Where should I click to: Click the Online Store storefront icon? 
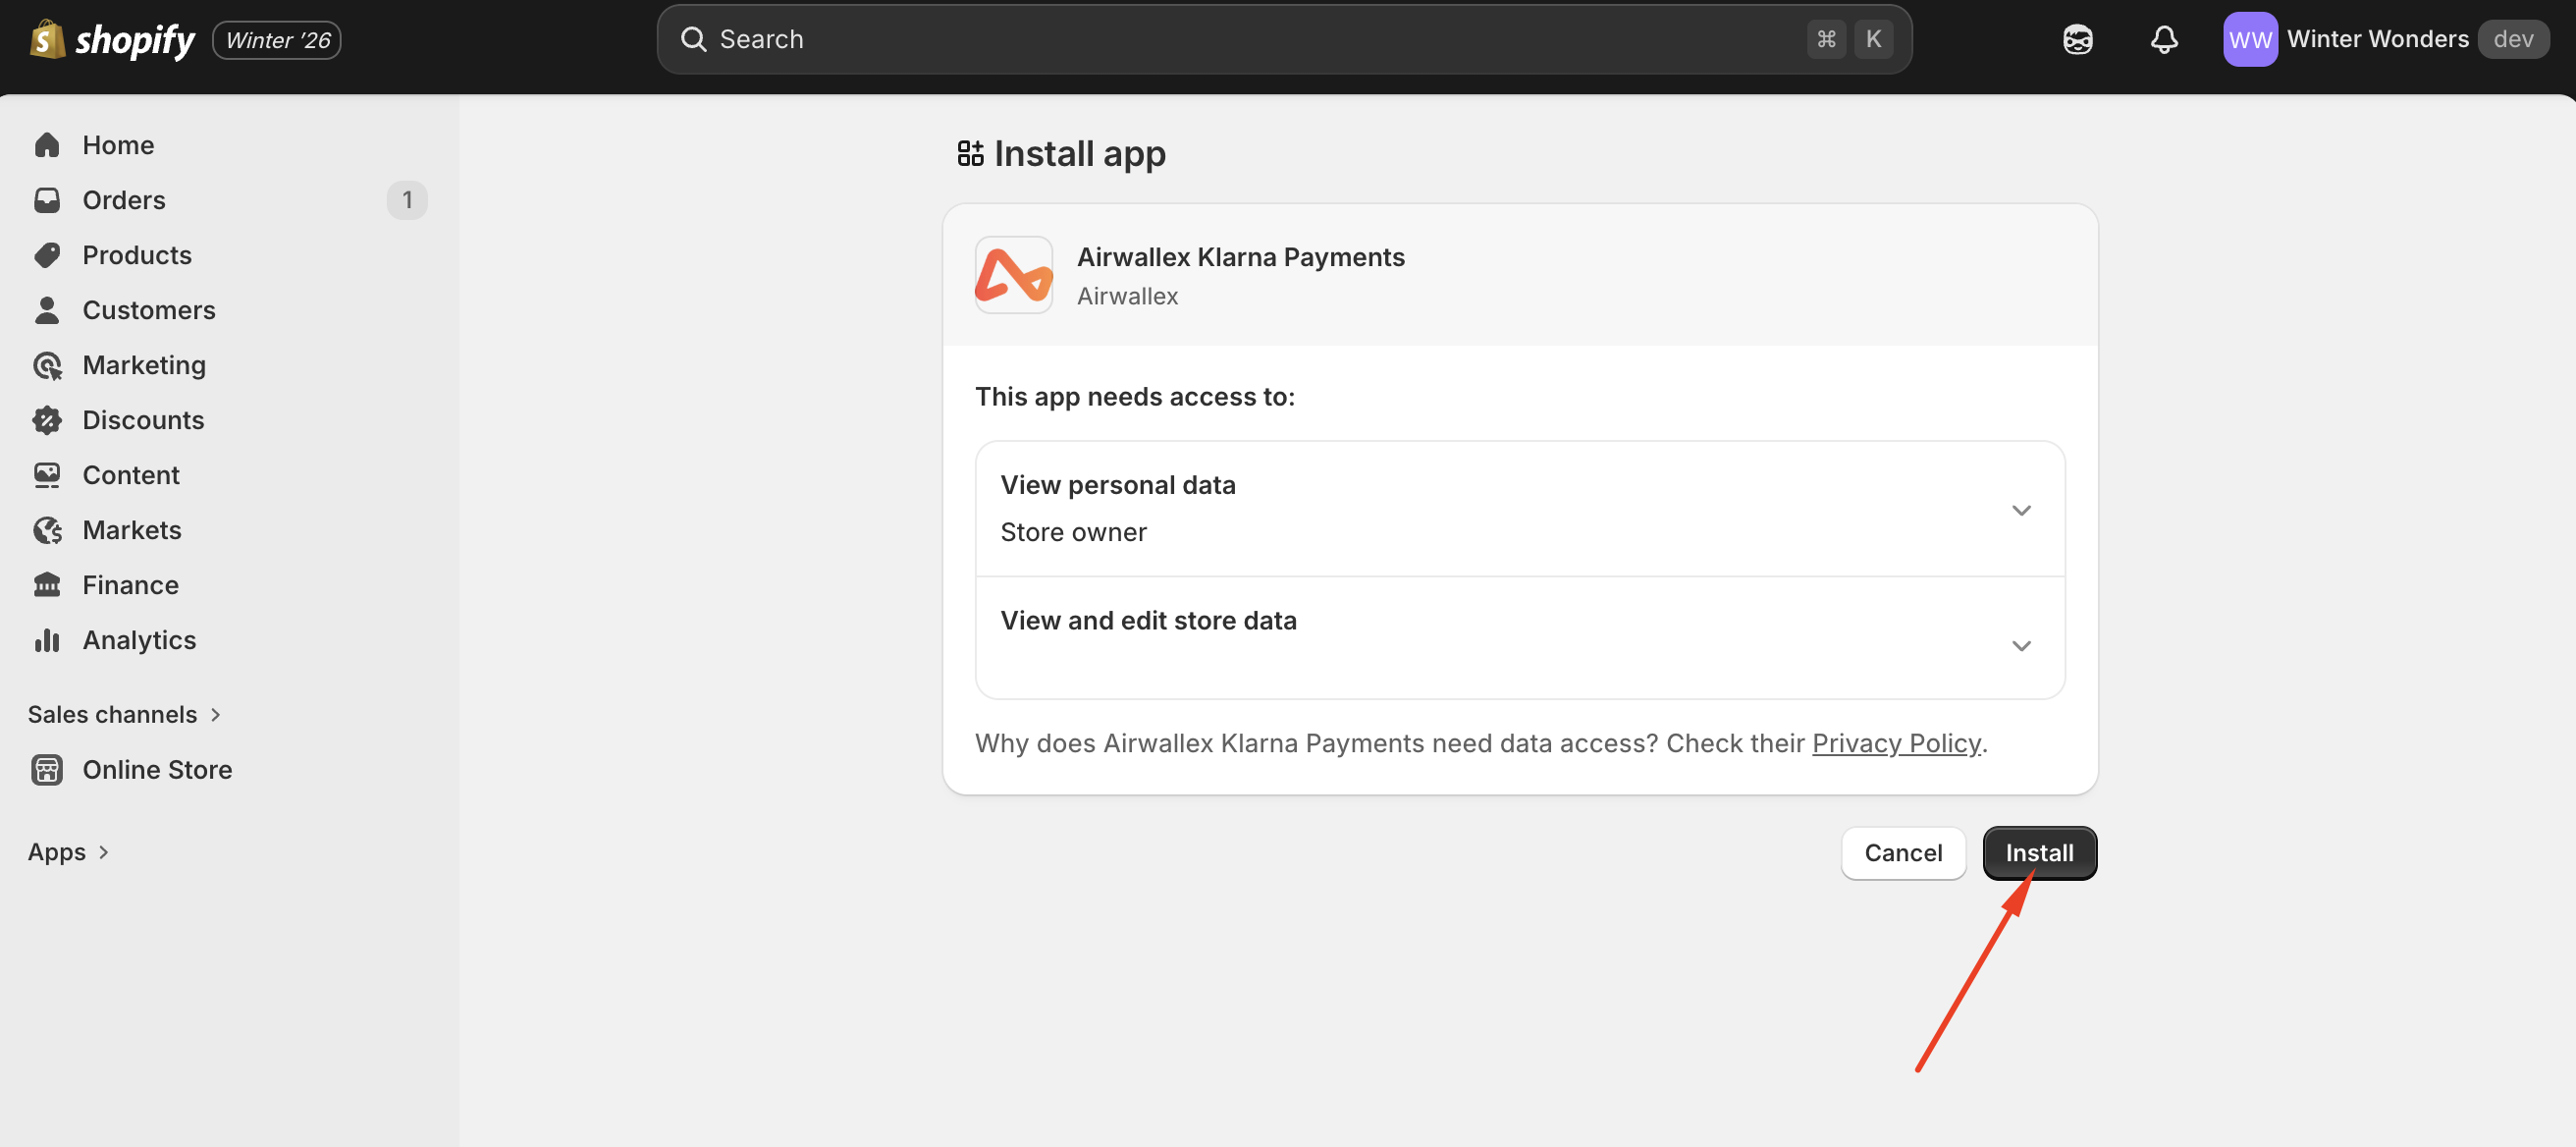click(x=47, y=770)
